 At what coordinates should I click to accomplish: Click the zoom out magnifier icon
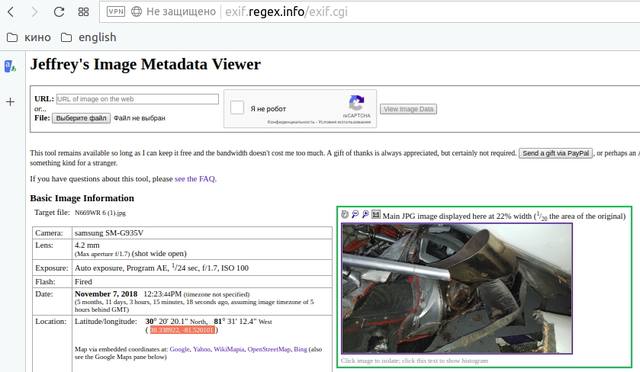(356, 214)
